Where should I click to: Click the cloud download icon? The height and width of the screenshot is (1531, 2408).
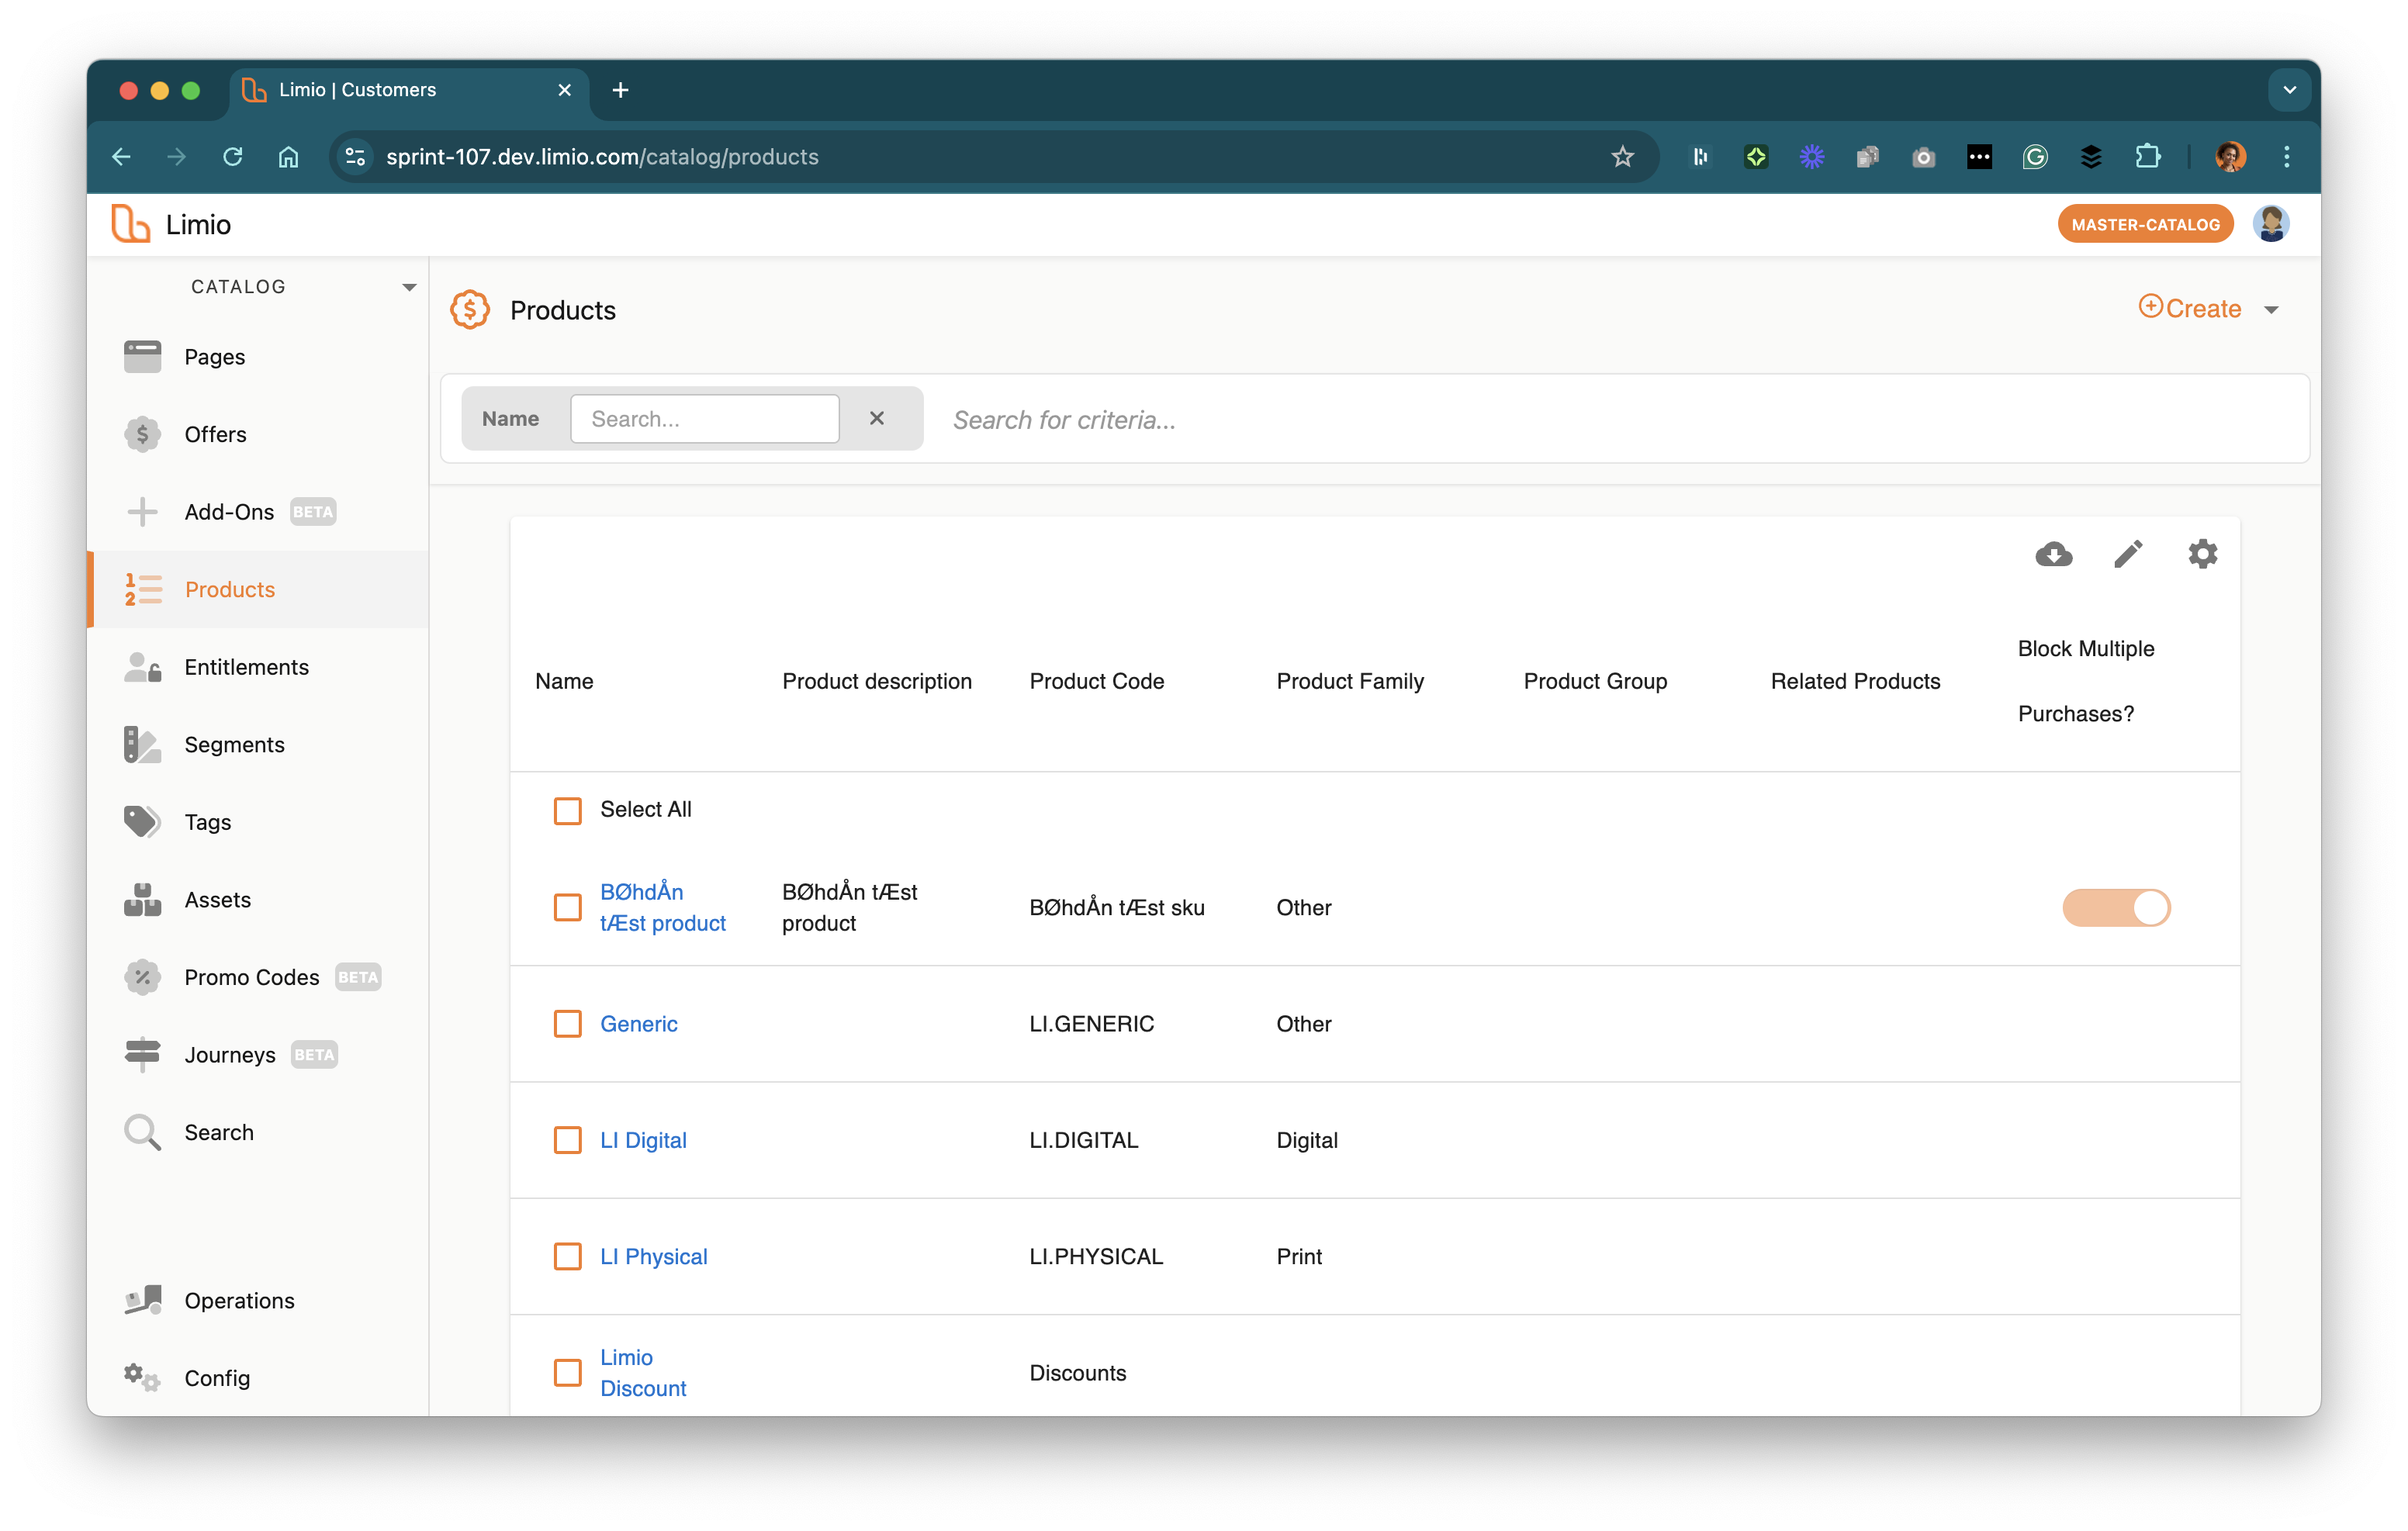pyautogui.click(x=2053, y=554)
